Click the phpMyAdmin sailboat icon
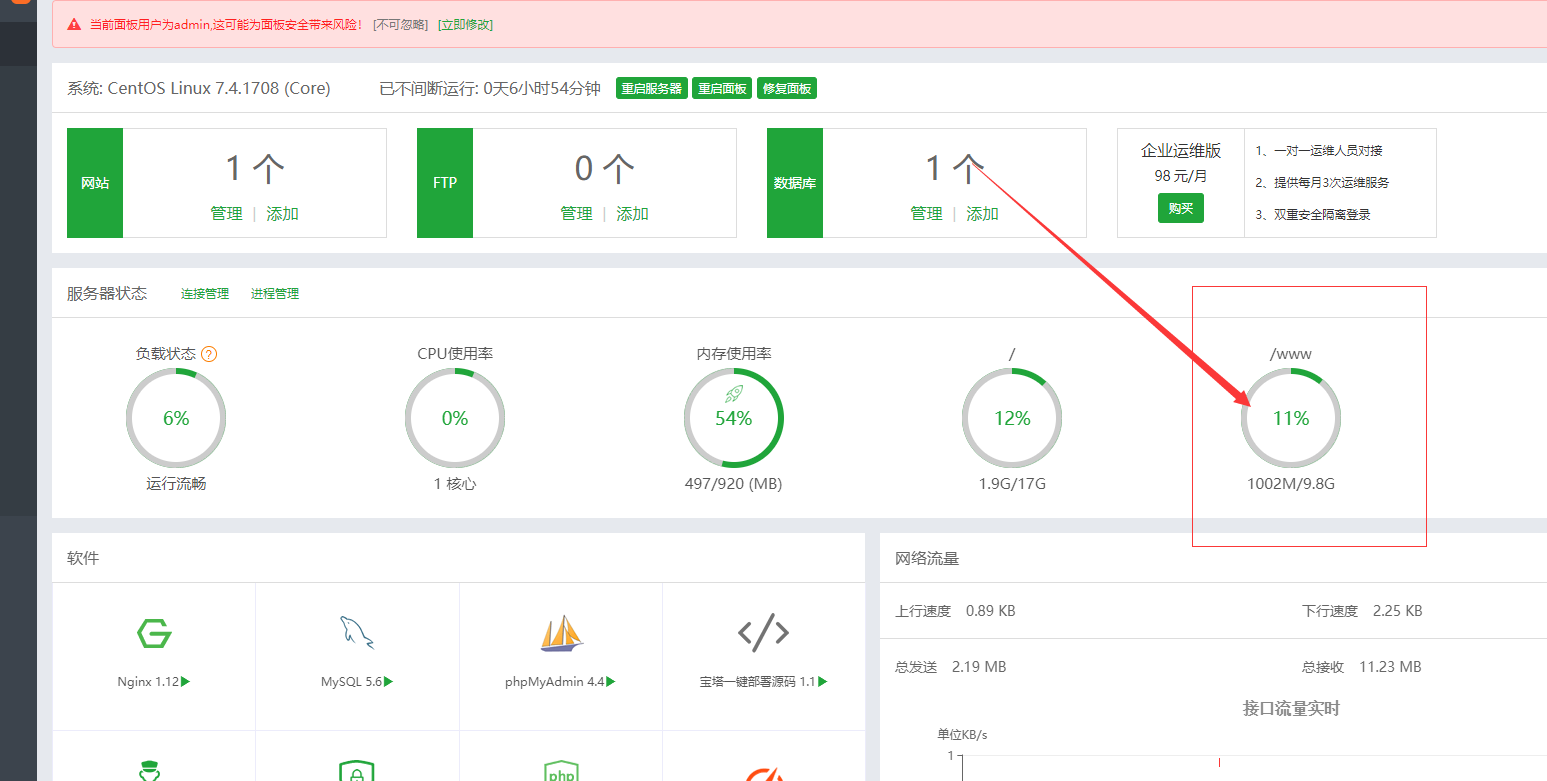The width and height of the screenshot is (1547, 781). (561, 634)
